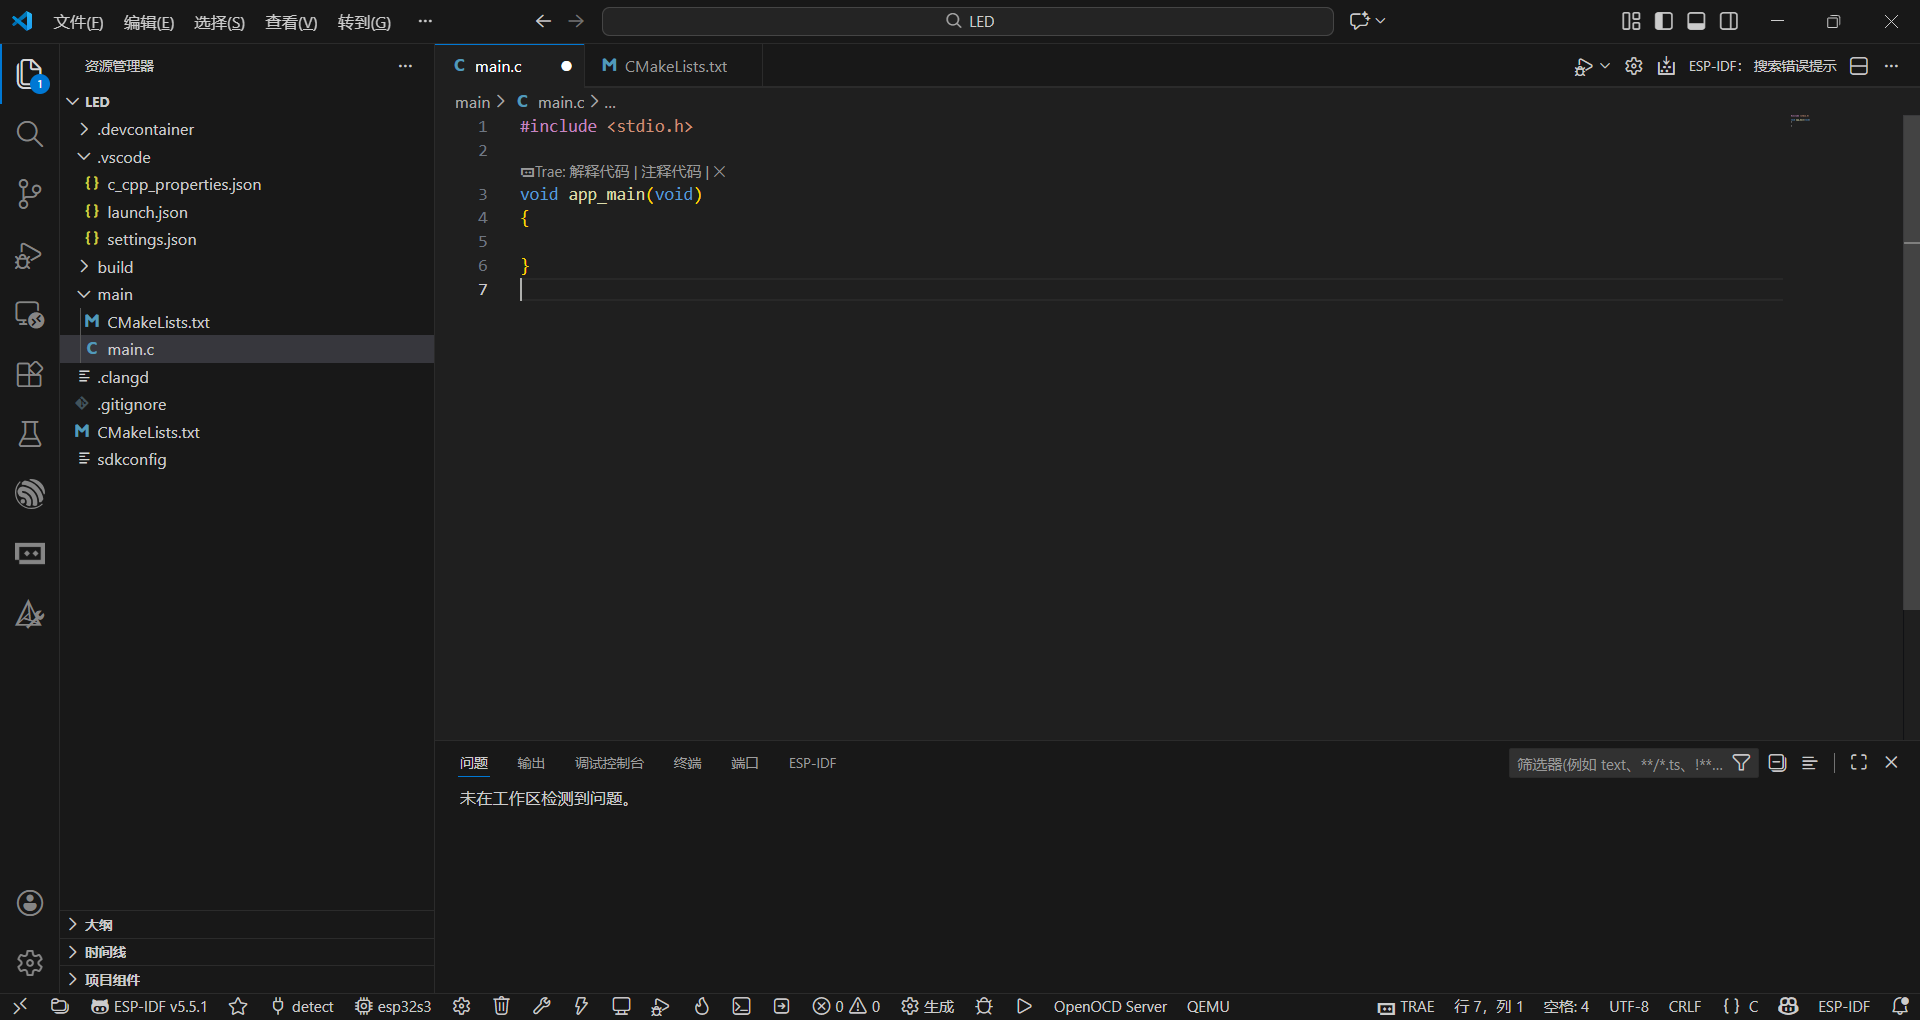
Task: Click the star project configuration icon
Action: pyautogui.click(x=238, y=1006)
